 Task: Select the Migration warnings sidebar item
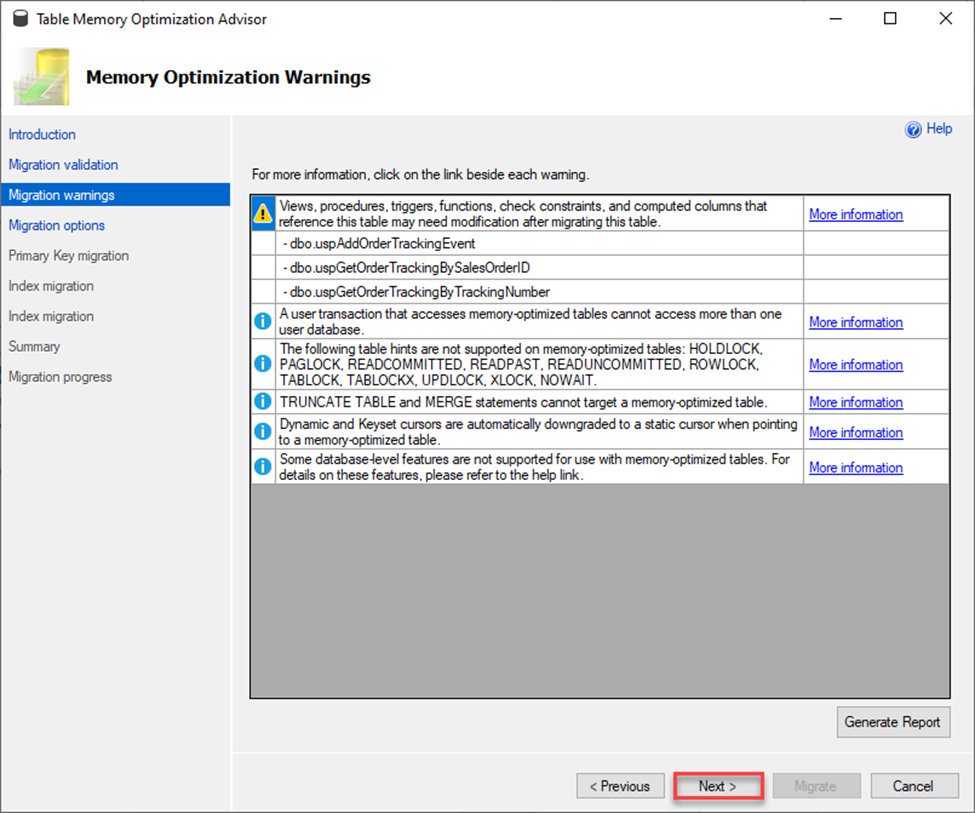click(x=116, y=195)
